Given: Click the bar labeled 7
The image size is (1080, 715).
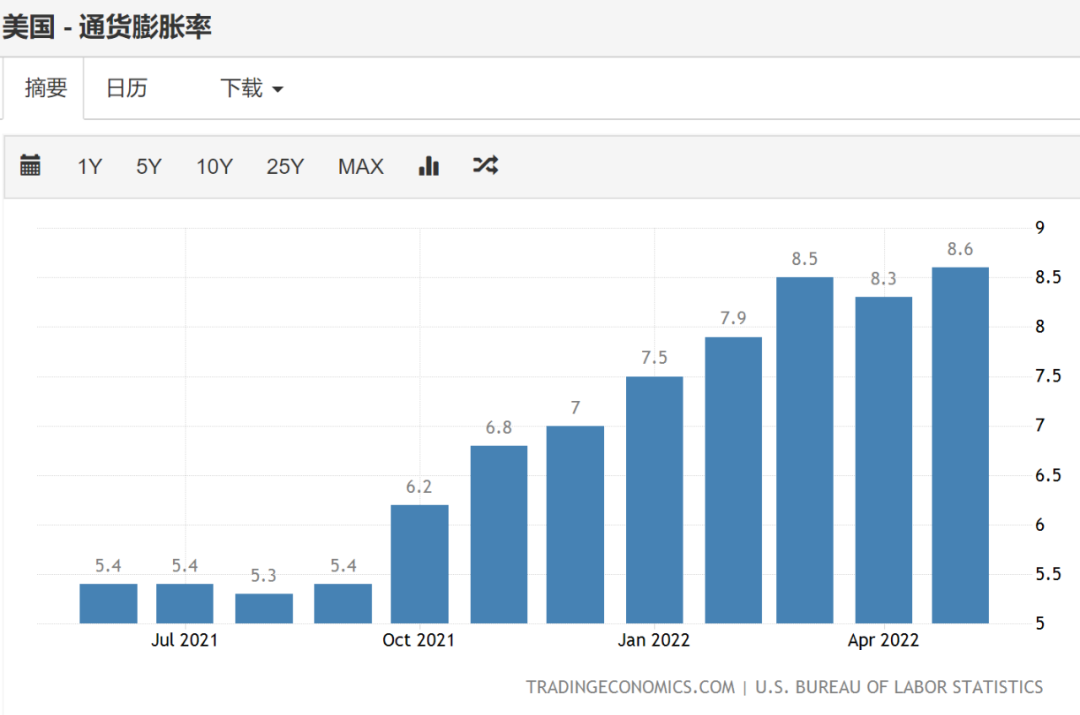Looking at the screenshot, I should [575, 525].
